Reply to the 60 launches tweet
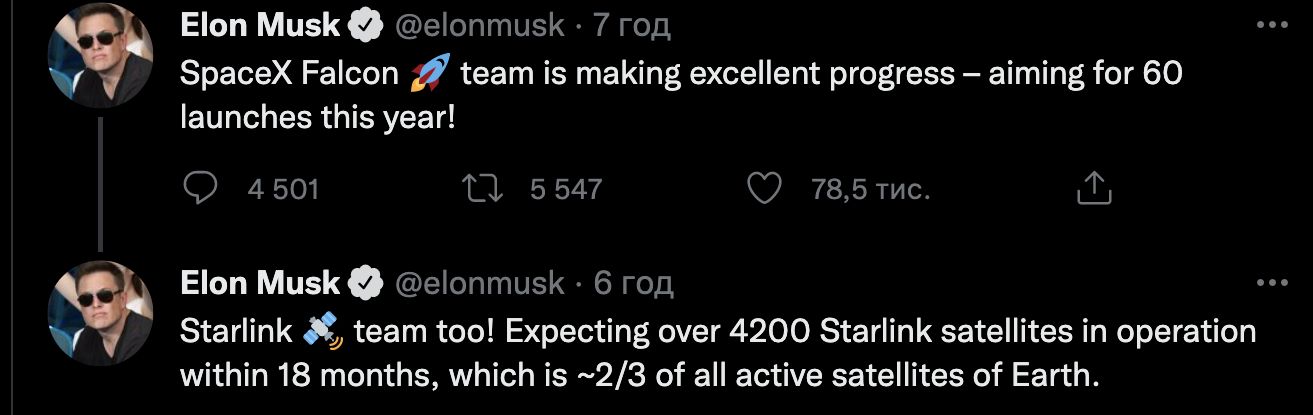 click(204, 188)
